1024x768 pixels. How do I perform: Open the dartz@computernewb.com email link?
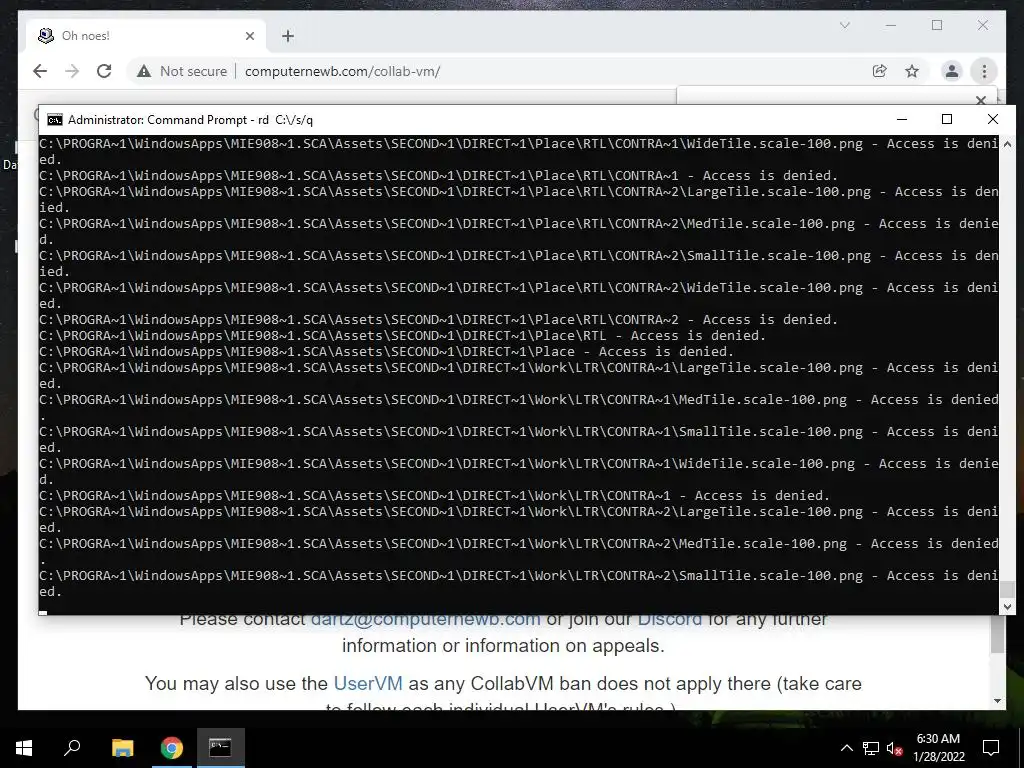(x=426, y=619)
